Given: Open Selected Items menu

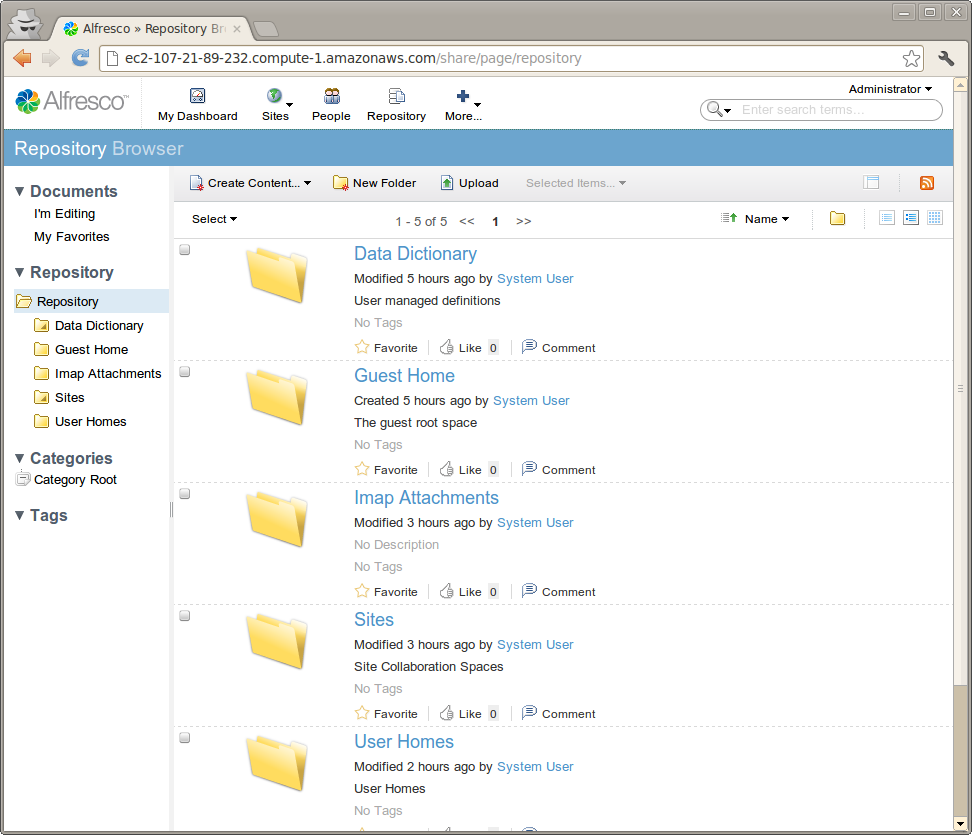Looking at the screenshot, I should [x=576, y=183].
